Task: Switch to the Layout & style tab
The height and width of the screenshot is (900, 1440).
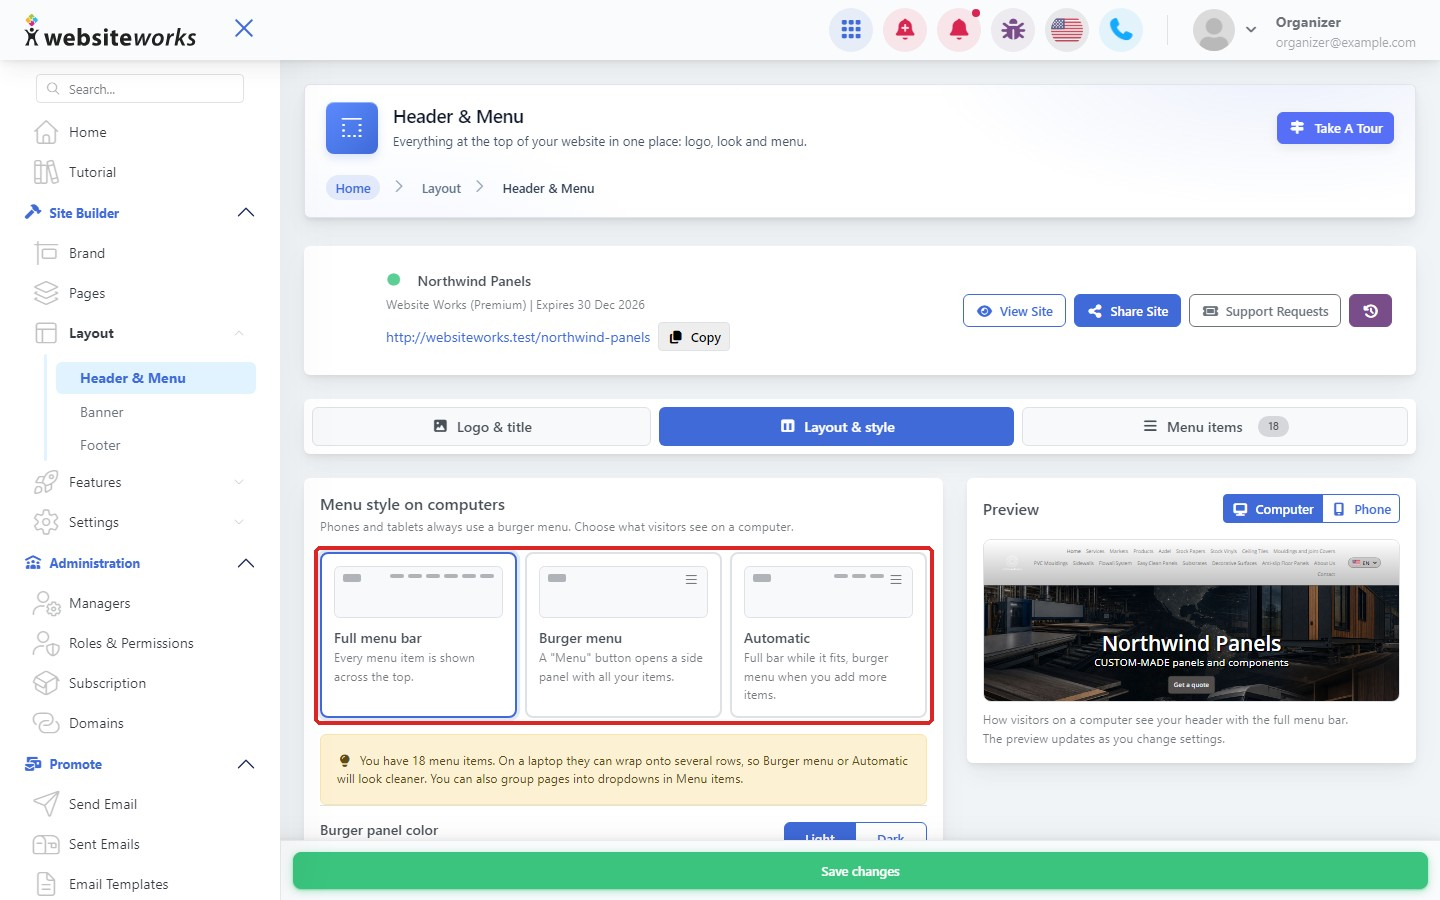Action: pos(836,427)
